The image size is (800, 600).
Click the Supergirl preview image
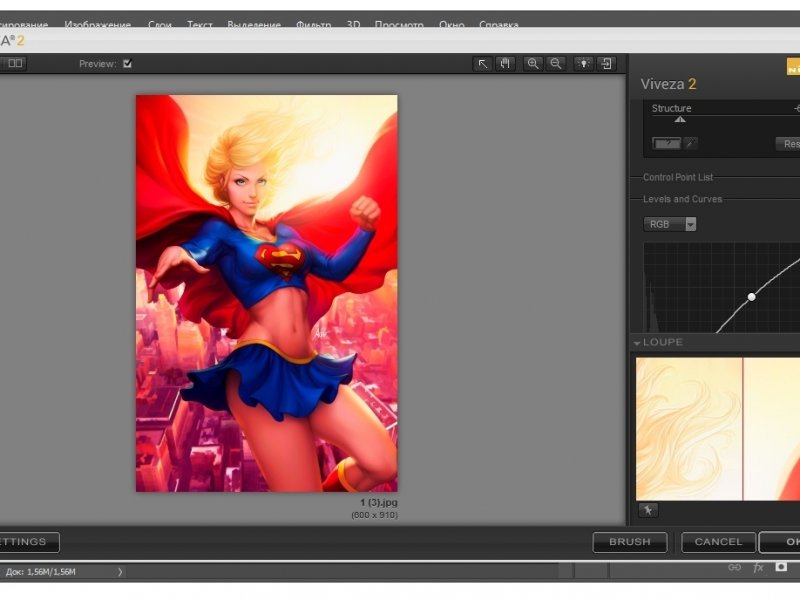pos(266,293)
